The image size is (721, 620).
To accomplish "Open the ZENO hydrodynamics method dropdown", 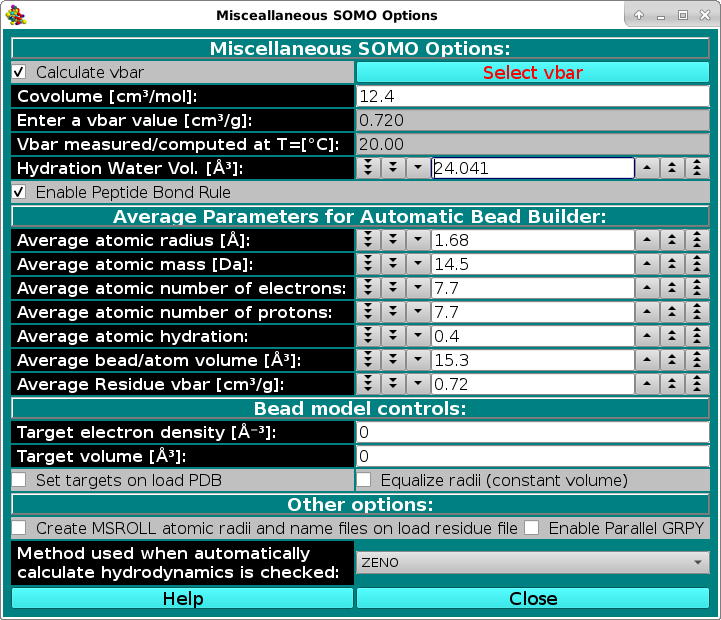I will [533, 563].
